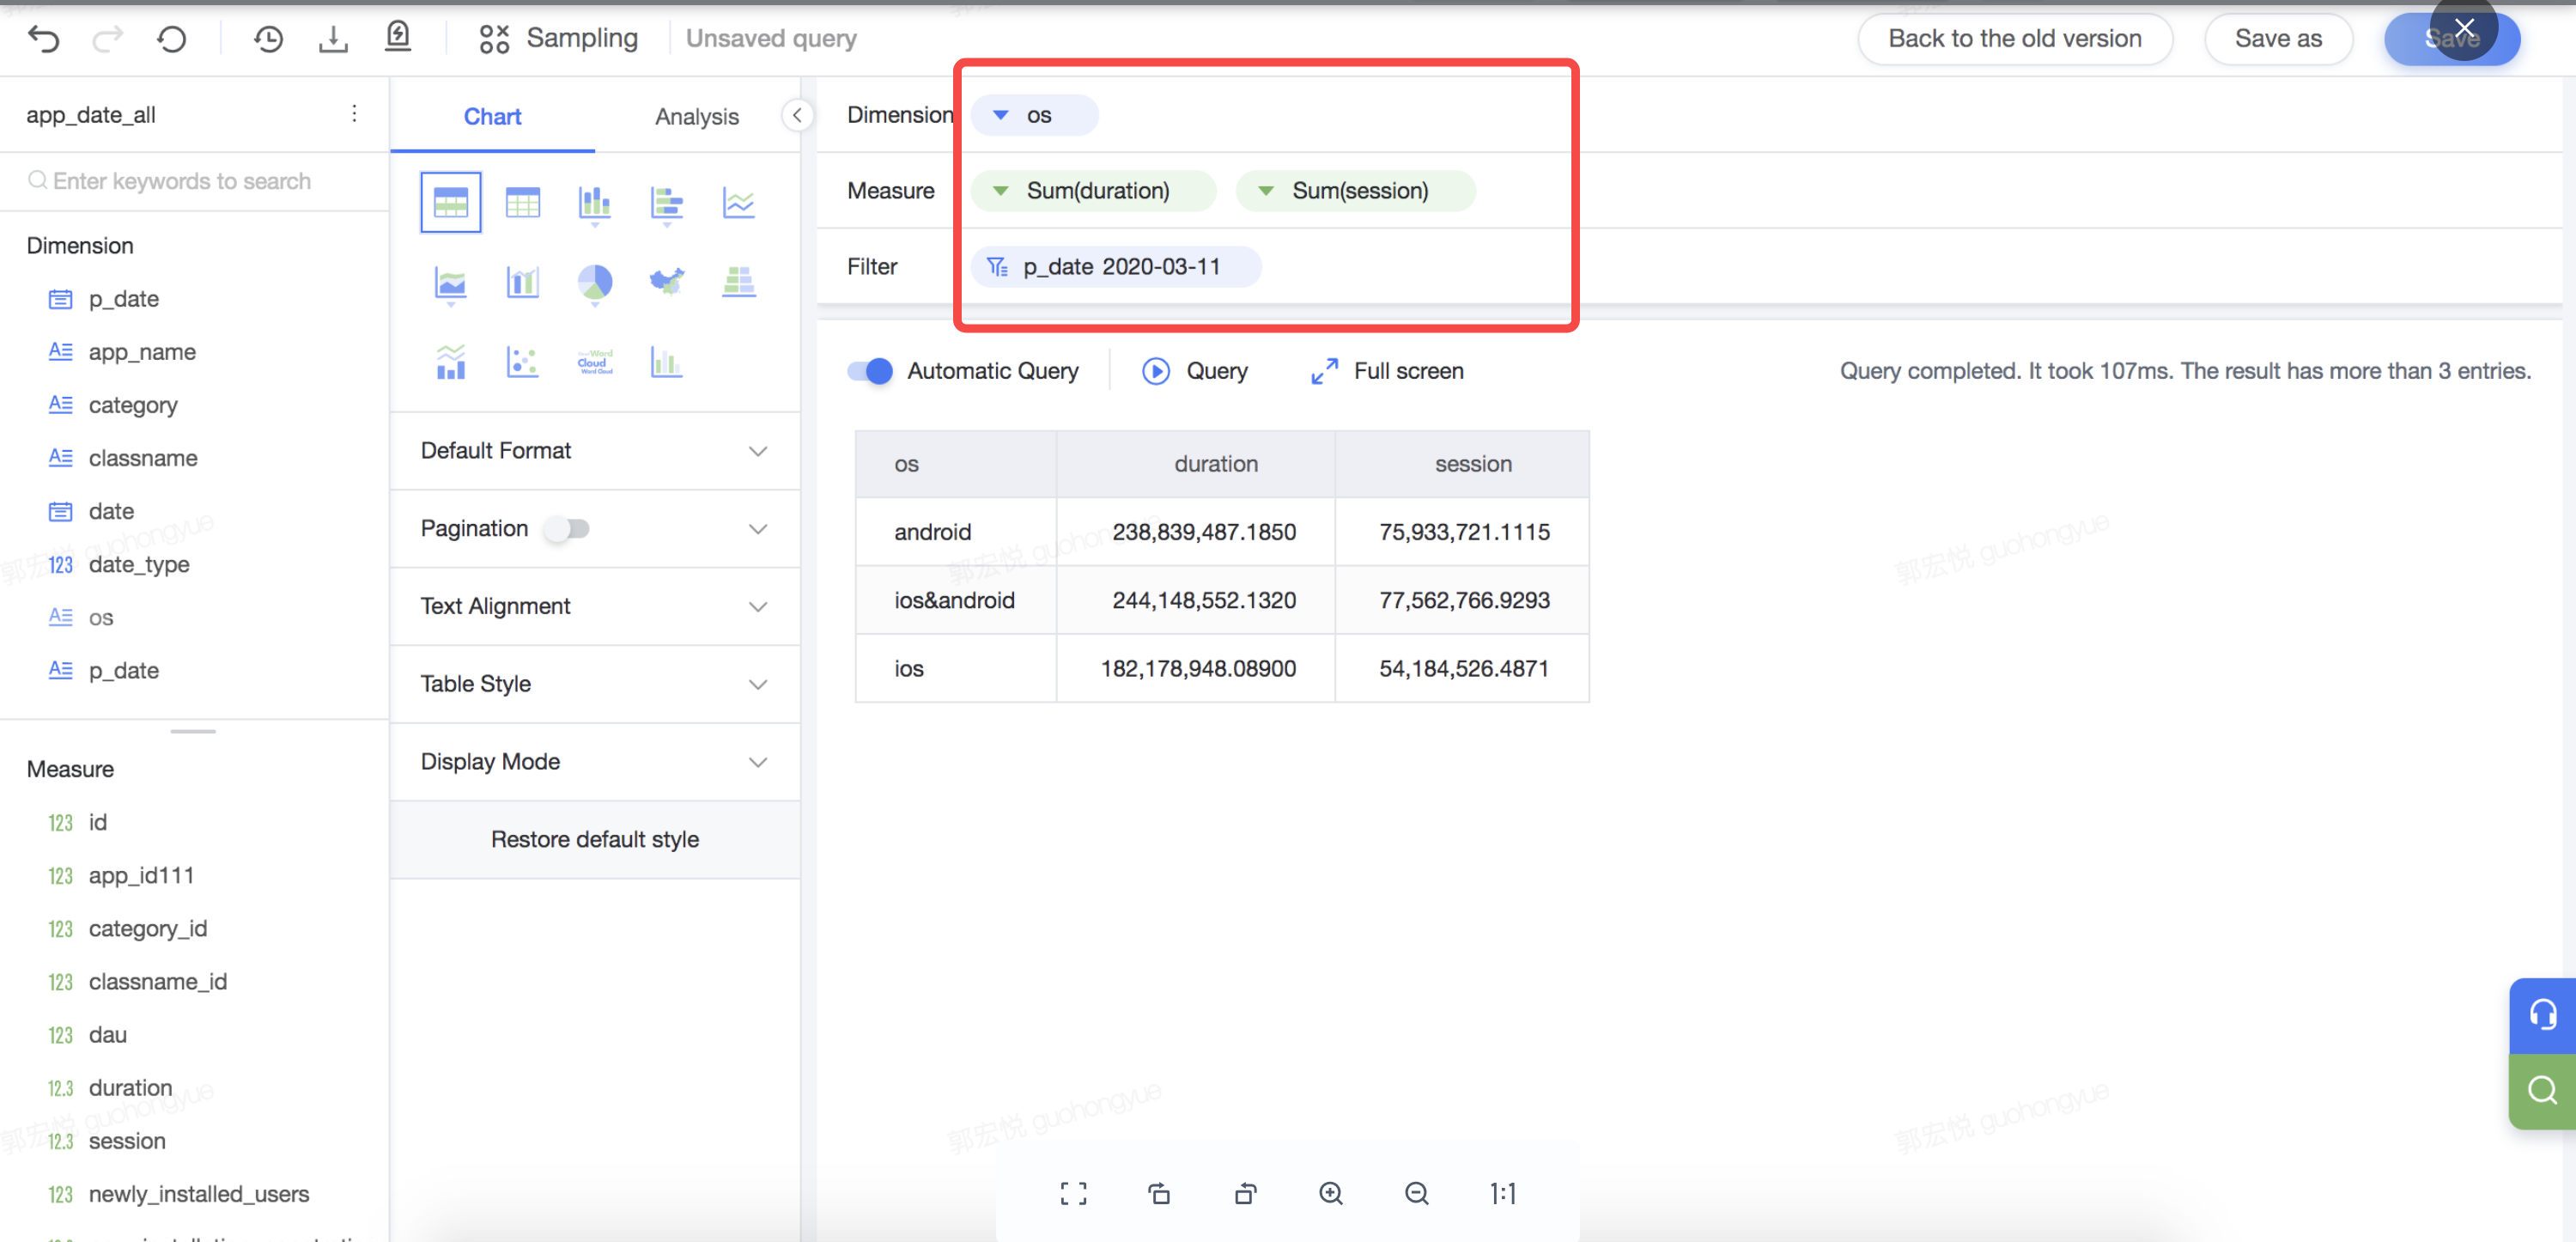Viewport: 2576px width, 1242px height.
Task: Click the fit-to-screen canvas icon
Action: tap(1073, 1193)
